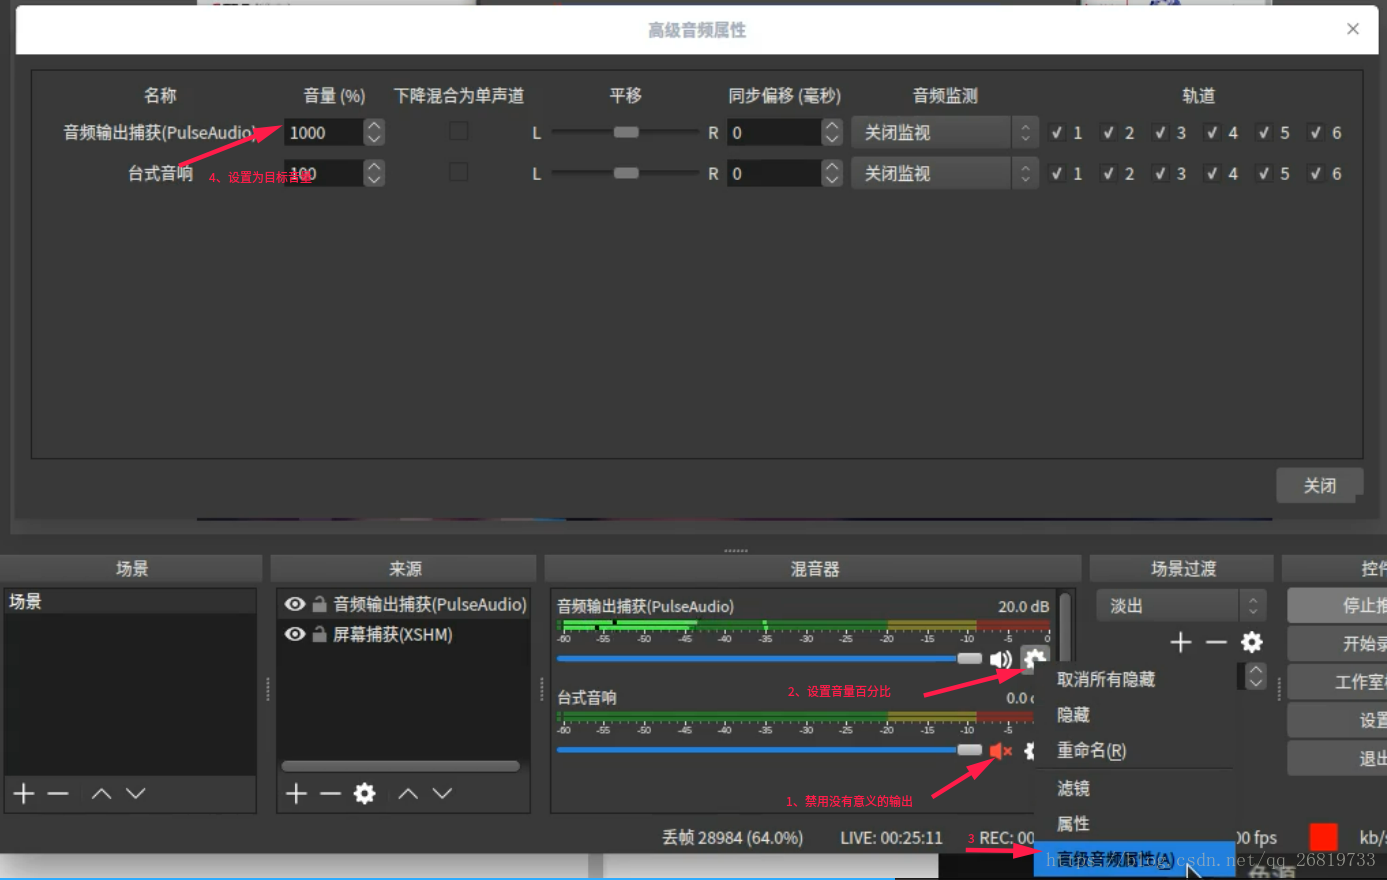Hide the 屏幕捕获(XSHM) source eye toggle
This screenshot has height=880, width=1387.
click(294, 634)
